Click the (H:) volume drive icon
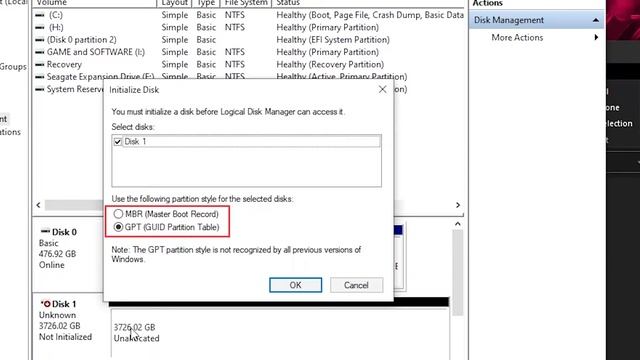The image size is (640, 360). click(x=40, y=27)
